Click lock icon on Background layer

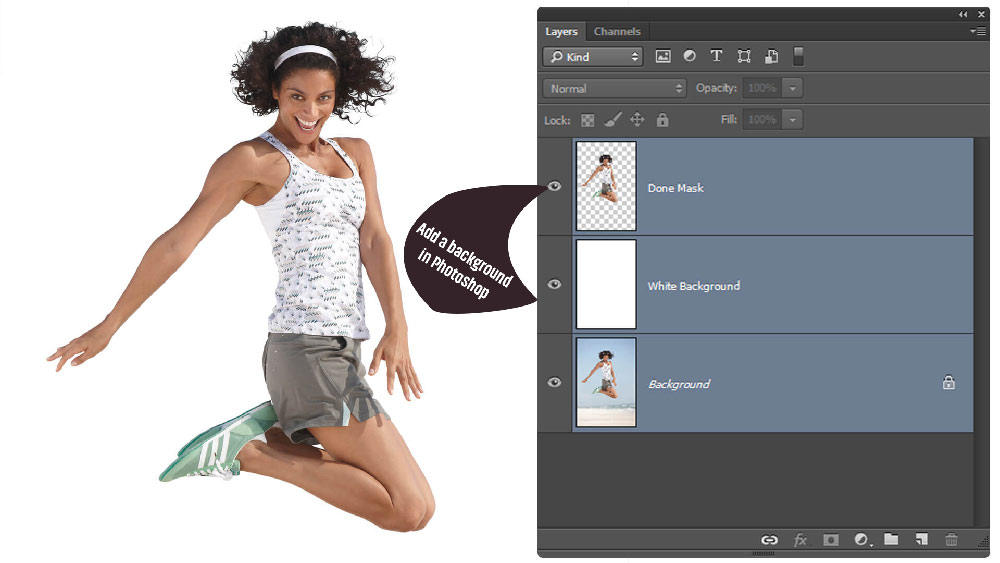click(x=948, y=383)
